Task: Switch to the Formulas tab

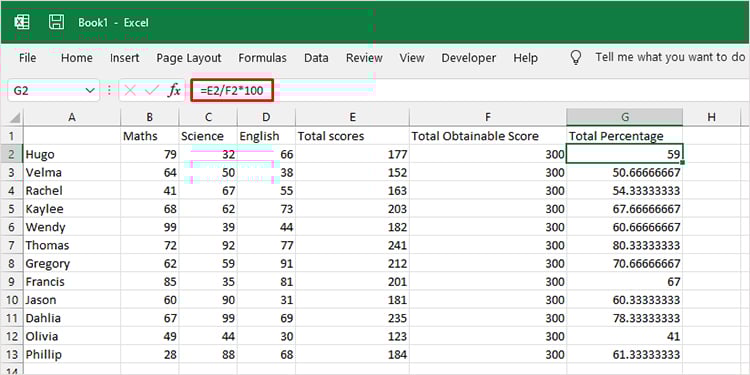Action: click(263, 58)
